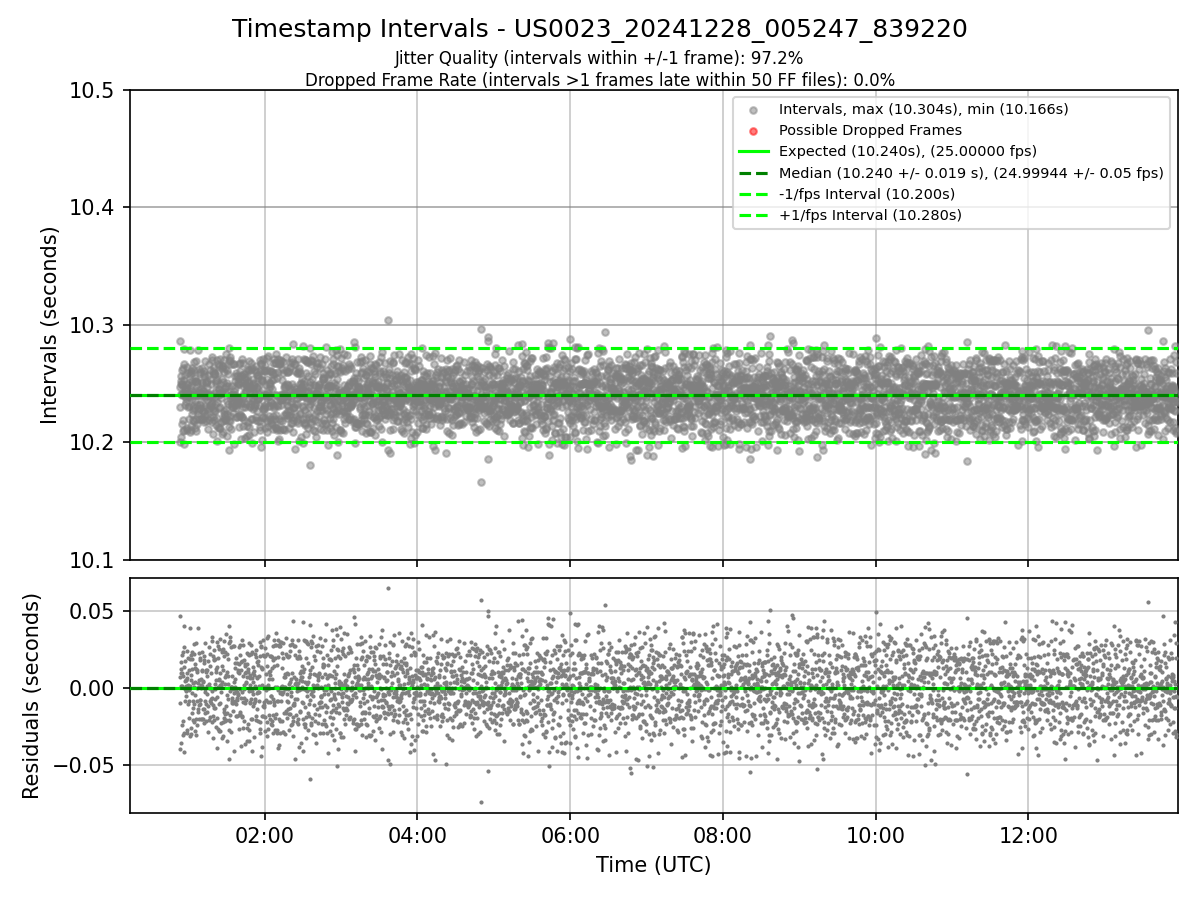The height and width of the screenshot is (900, 1200).
Task: Click the gray marker beside Intervals legend entry
Action: click(x=754, y=110)
